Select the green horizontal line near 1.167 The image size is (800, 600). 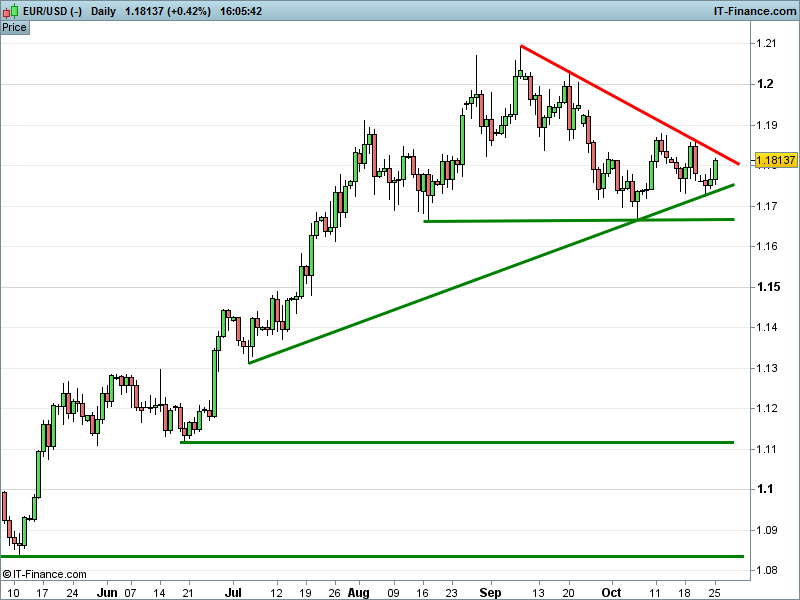click(579, 220)
